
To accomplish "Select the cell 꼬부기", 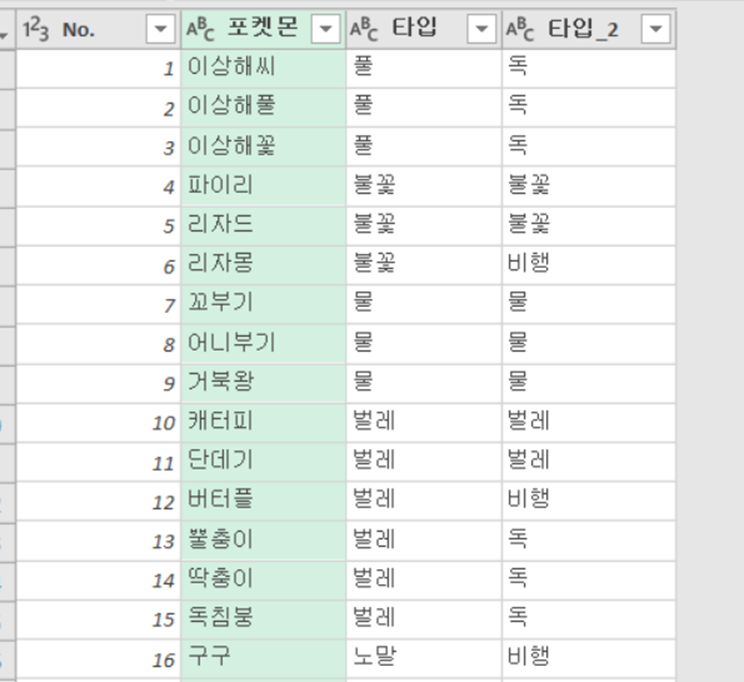I will pos(263,305).
